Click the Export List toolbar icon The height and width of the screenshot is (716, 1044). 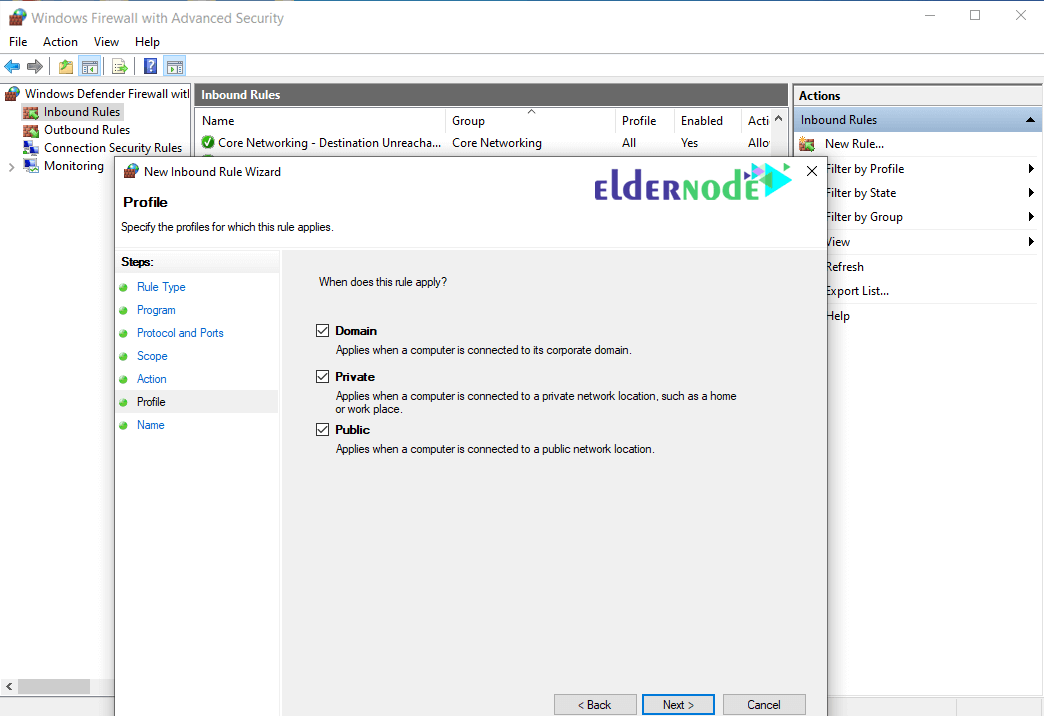click(120, 67)
